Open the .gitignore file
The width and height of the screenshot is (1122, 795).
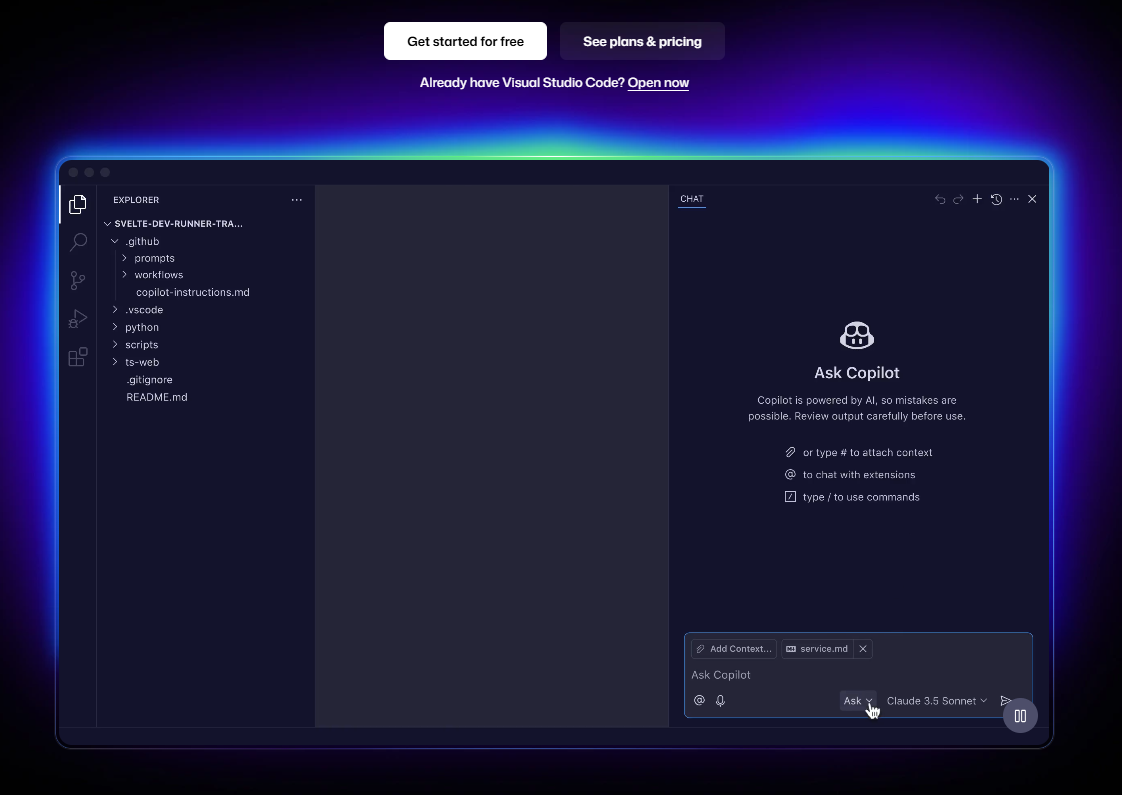[149, 379]
